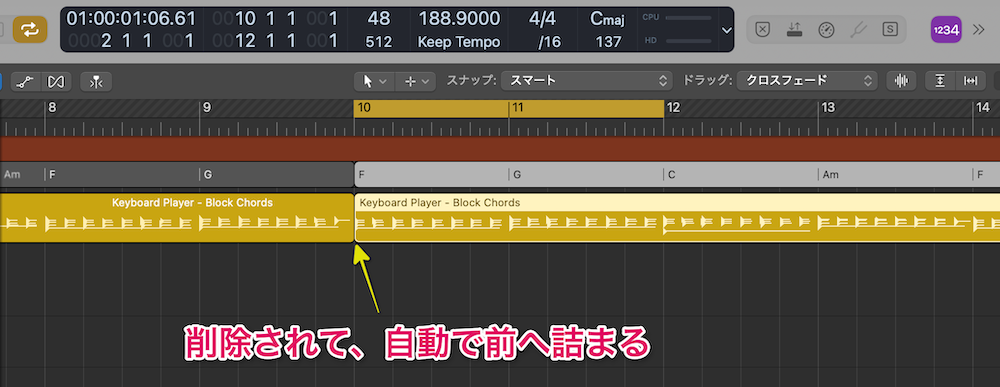Click bar 11 in the cycle area
This screenshot has height=387, width=1000.
pyautogui.click(x=518, y=108)
